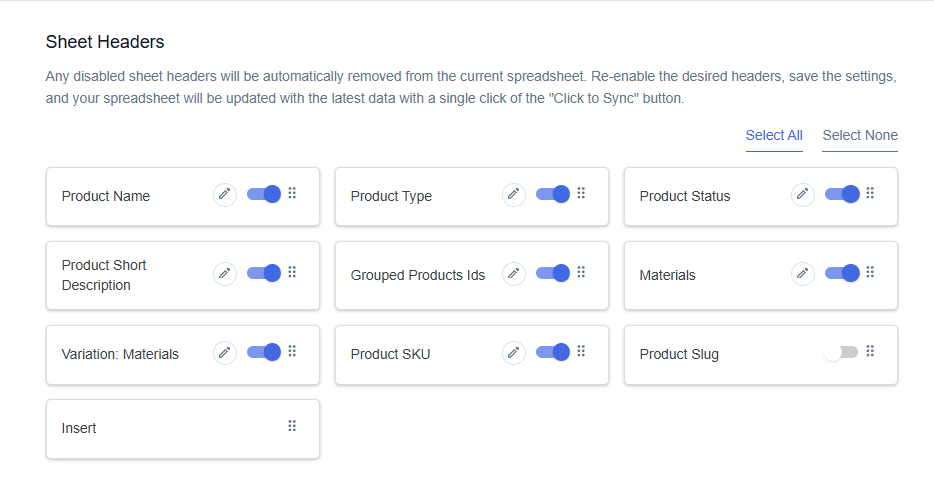Turn off the Product SKU toggle
Image resolution: width=934 pixels, height=497 pixels.
[x=553, y=353]
